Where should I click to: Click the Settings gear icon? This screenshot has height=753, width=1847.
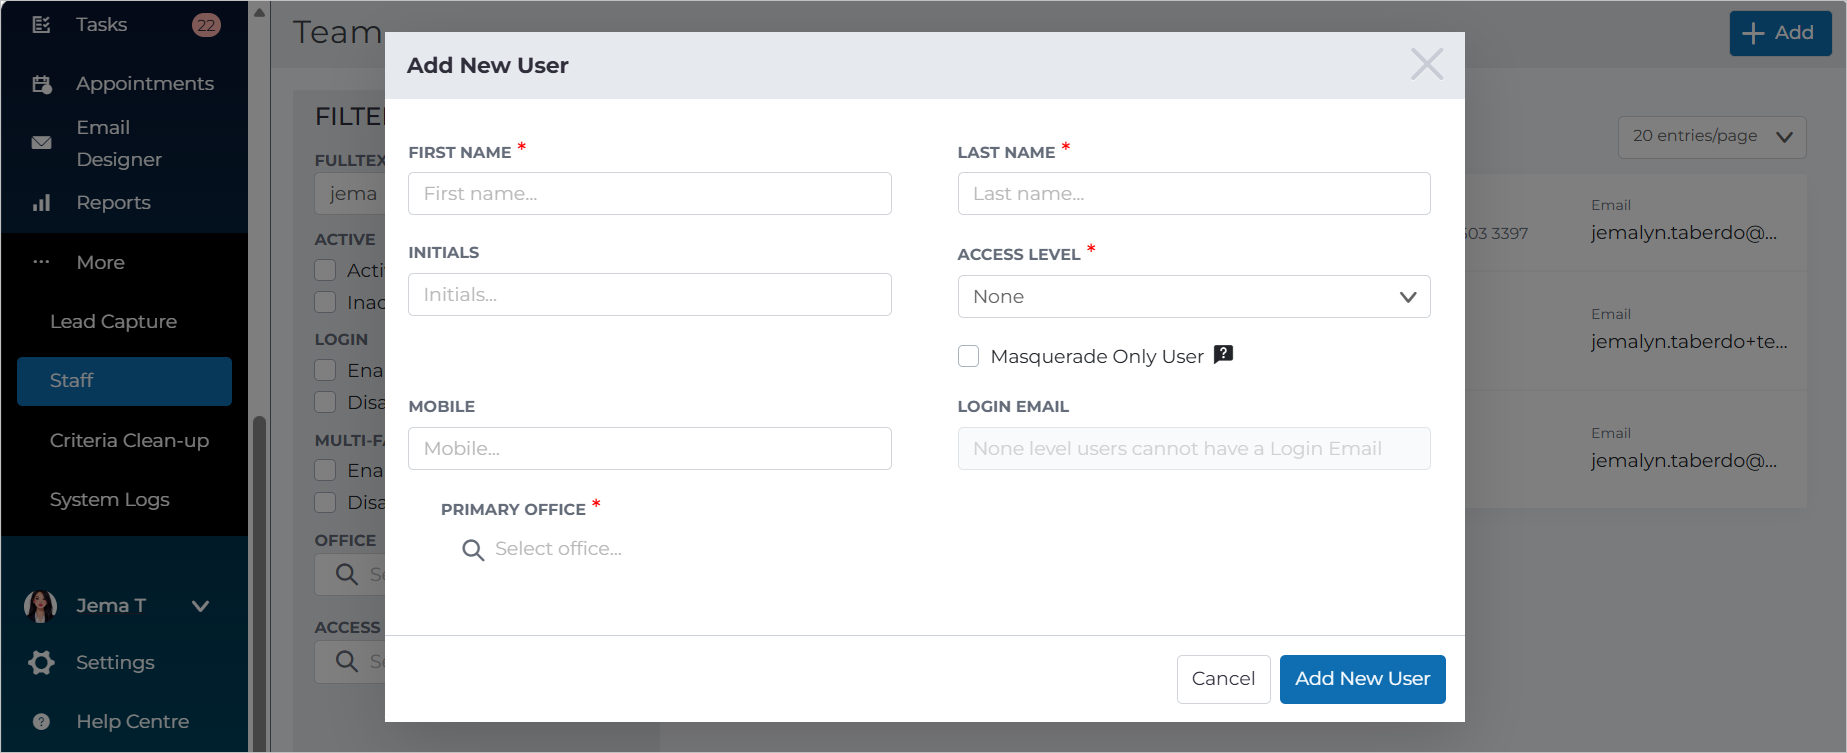[41, 662]
